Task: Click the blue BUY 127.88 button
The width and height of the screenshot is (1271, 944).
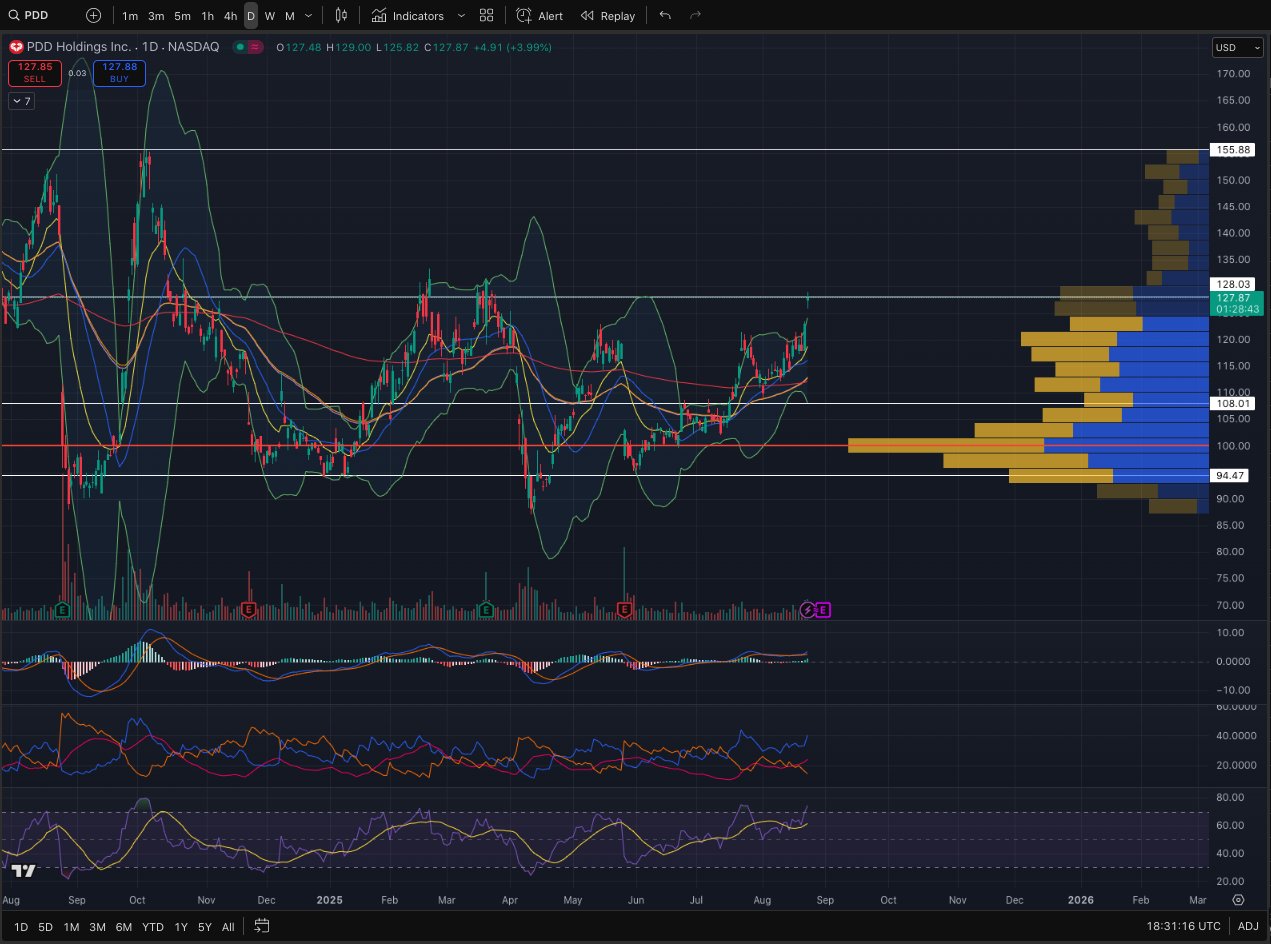Action: [119, 73]
